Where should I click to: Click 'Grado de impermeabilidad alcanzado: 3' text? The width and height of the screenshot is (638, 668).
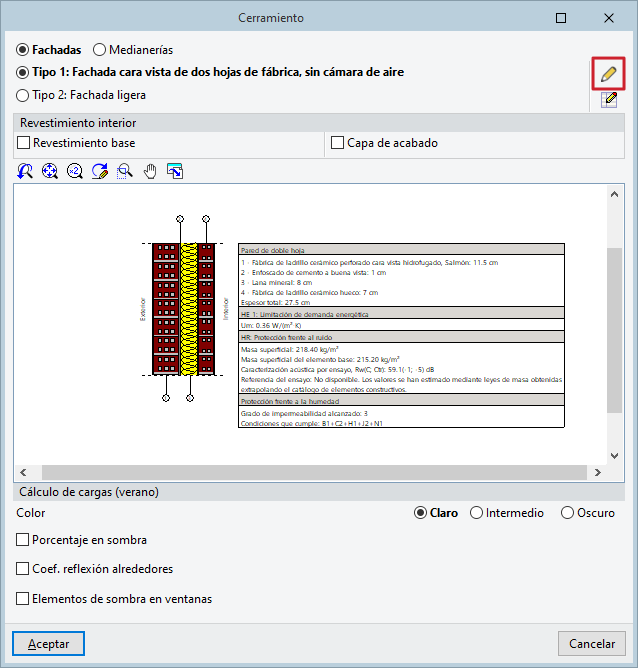tap(304, 413)
